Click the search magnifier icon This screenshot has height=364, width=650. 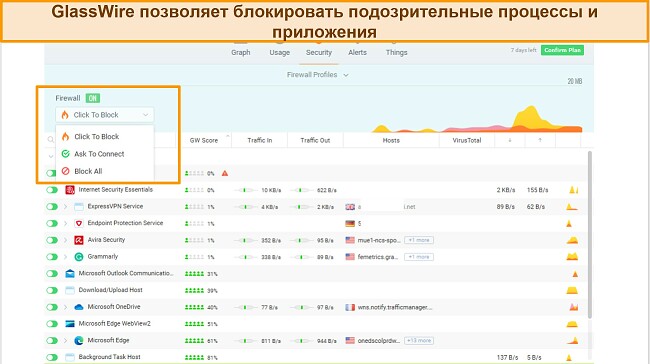51,140
